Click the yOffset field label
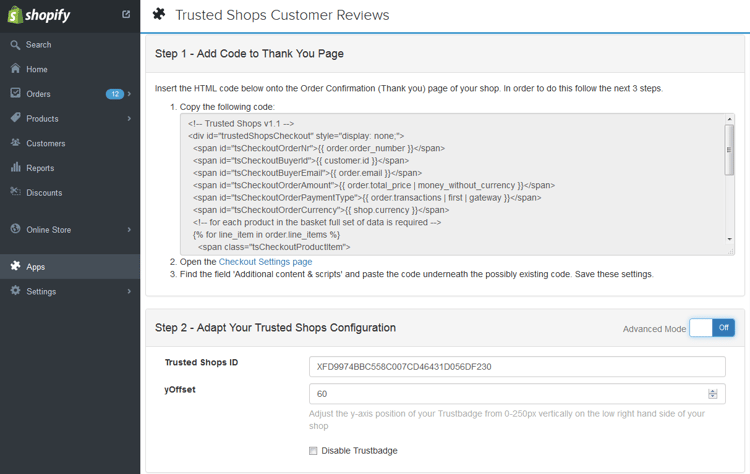The width and height of the screenshot is (750, 474). [x=180, y=389]
